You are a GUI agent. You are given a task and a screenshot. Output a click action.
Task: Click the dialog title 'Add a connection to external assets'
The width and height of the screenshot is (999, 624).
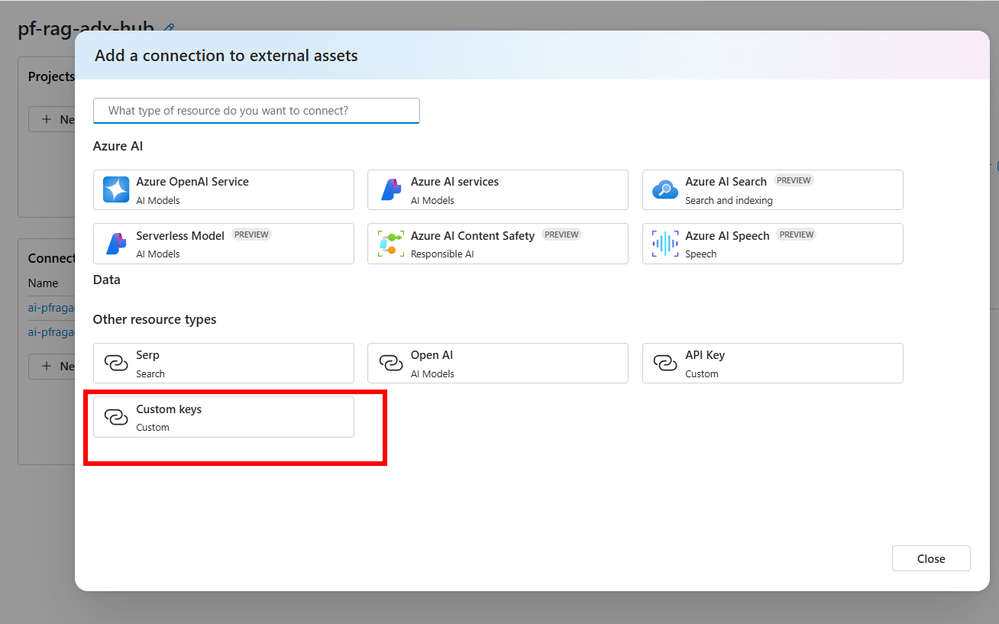click(226, 55)
